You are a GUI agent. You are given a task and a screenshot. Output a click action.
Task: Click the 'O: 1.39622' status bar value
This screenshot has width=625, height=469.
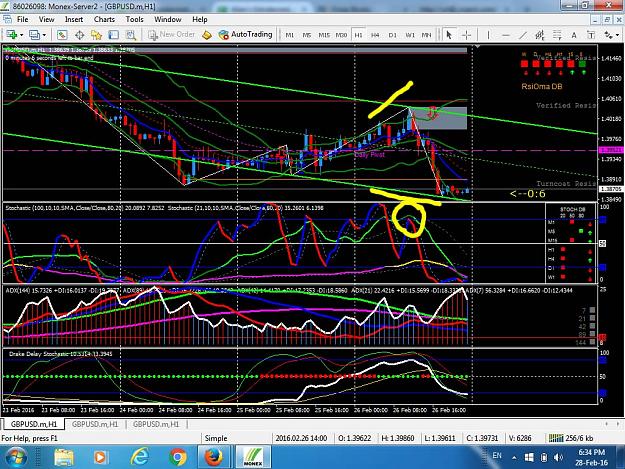[x=355, y=438]
